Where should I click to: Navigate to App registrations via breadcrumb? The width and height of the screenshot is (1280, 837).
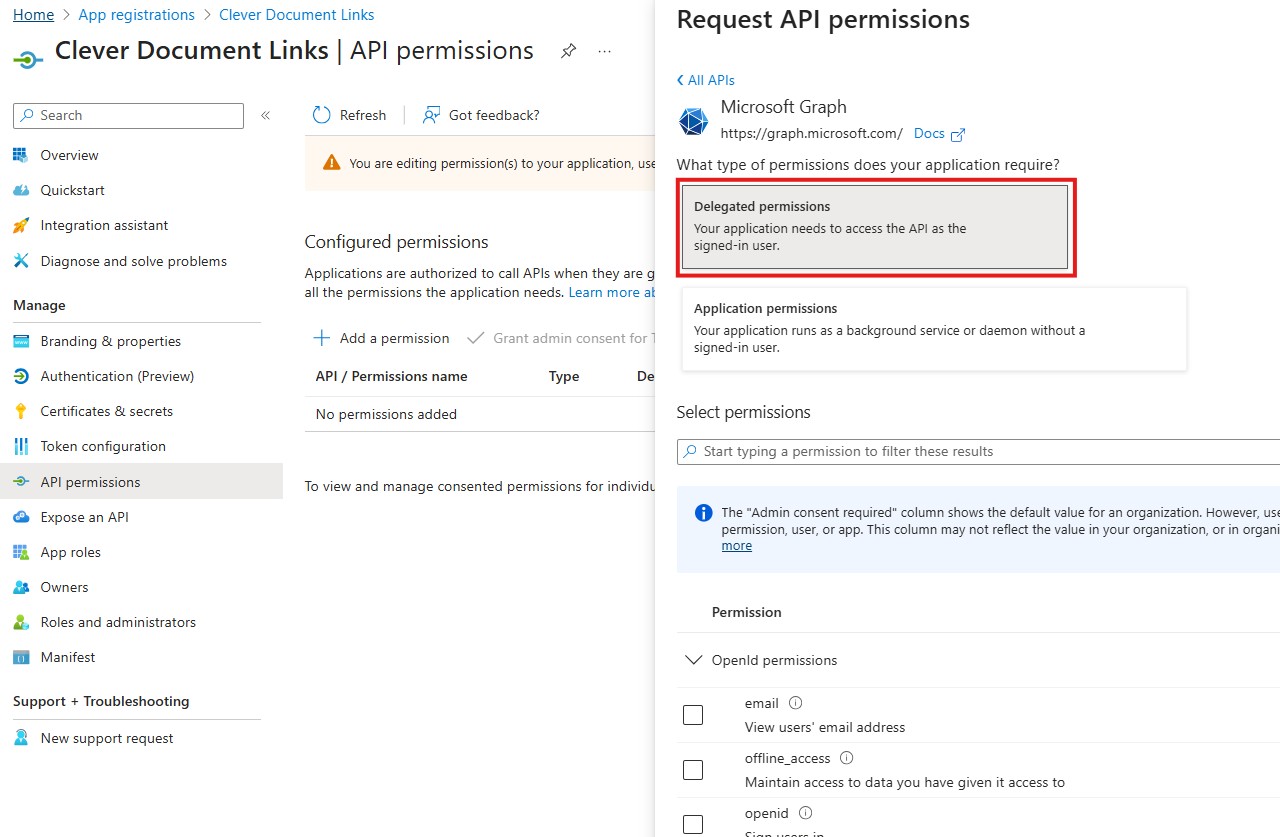(136, 14)
